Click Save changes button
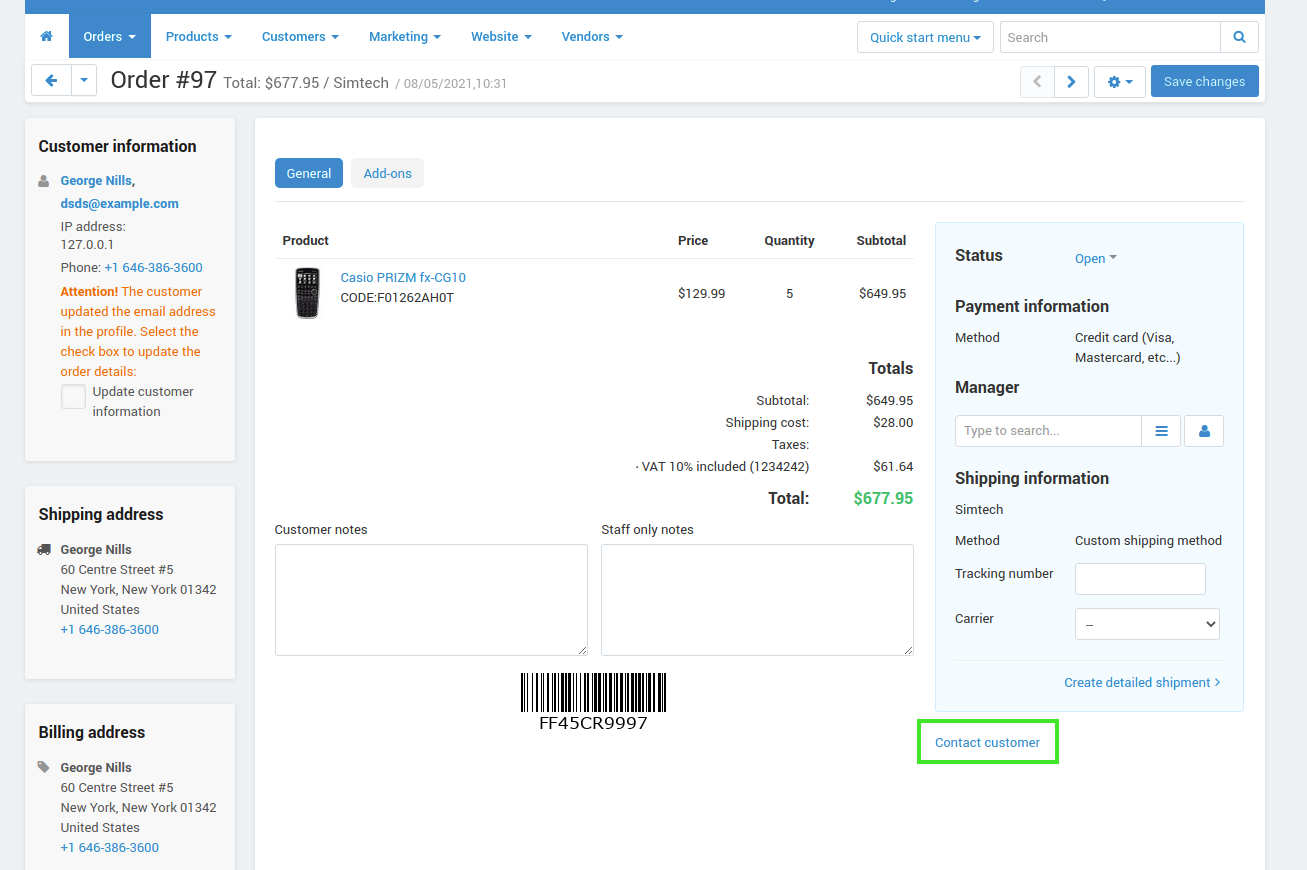The image size is (1307, 870). (1204, 82)
